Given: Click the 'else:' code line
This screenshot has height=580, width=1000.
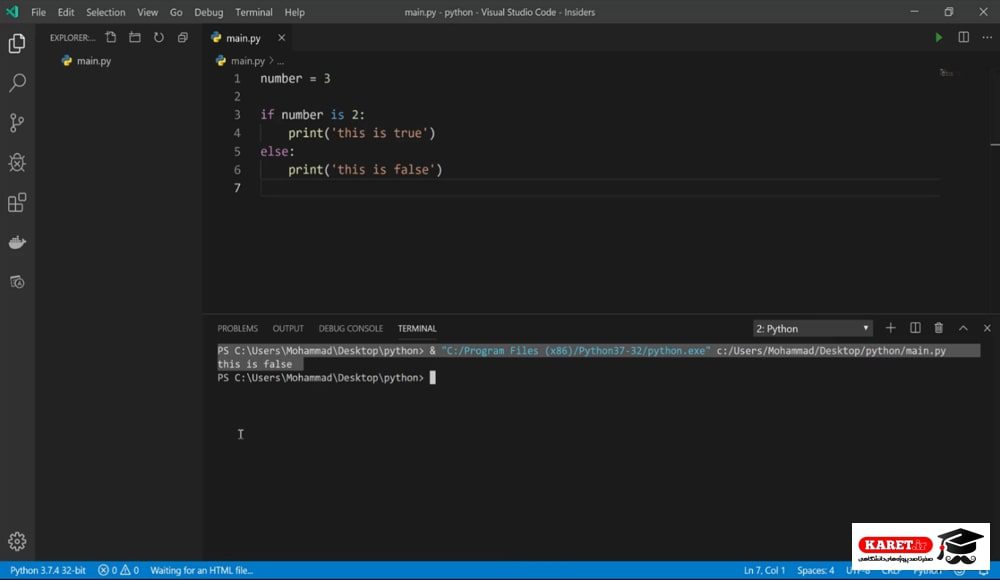Looking at the screenshot, I should [277, 152].
